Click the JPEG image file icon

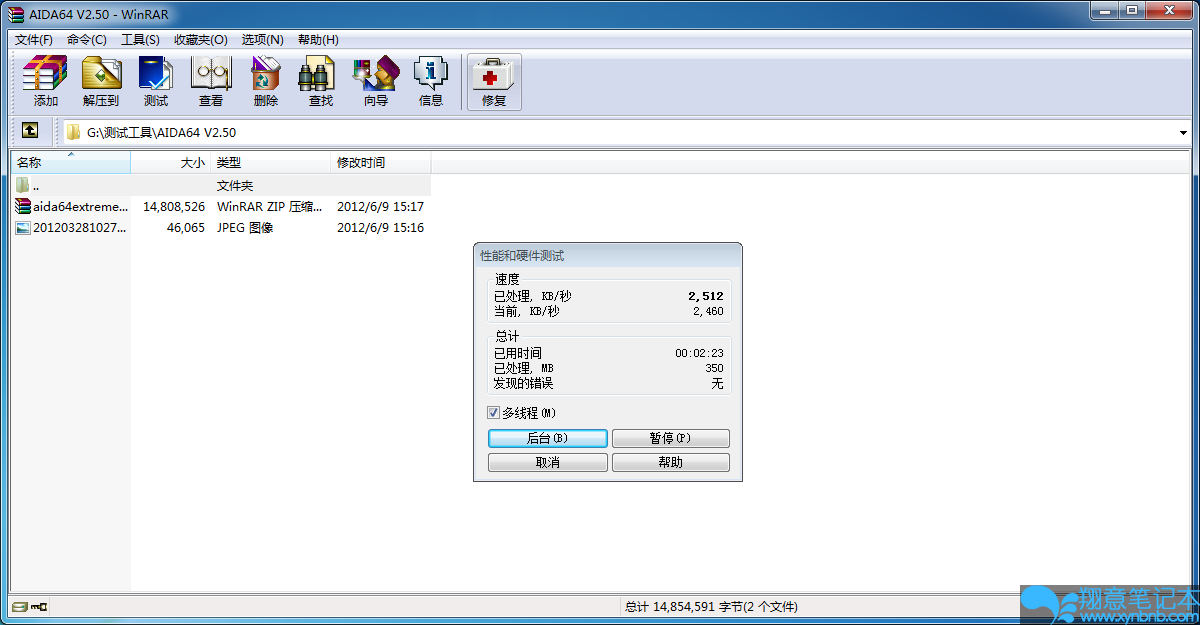coord(23,227)
